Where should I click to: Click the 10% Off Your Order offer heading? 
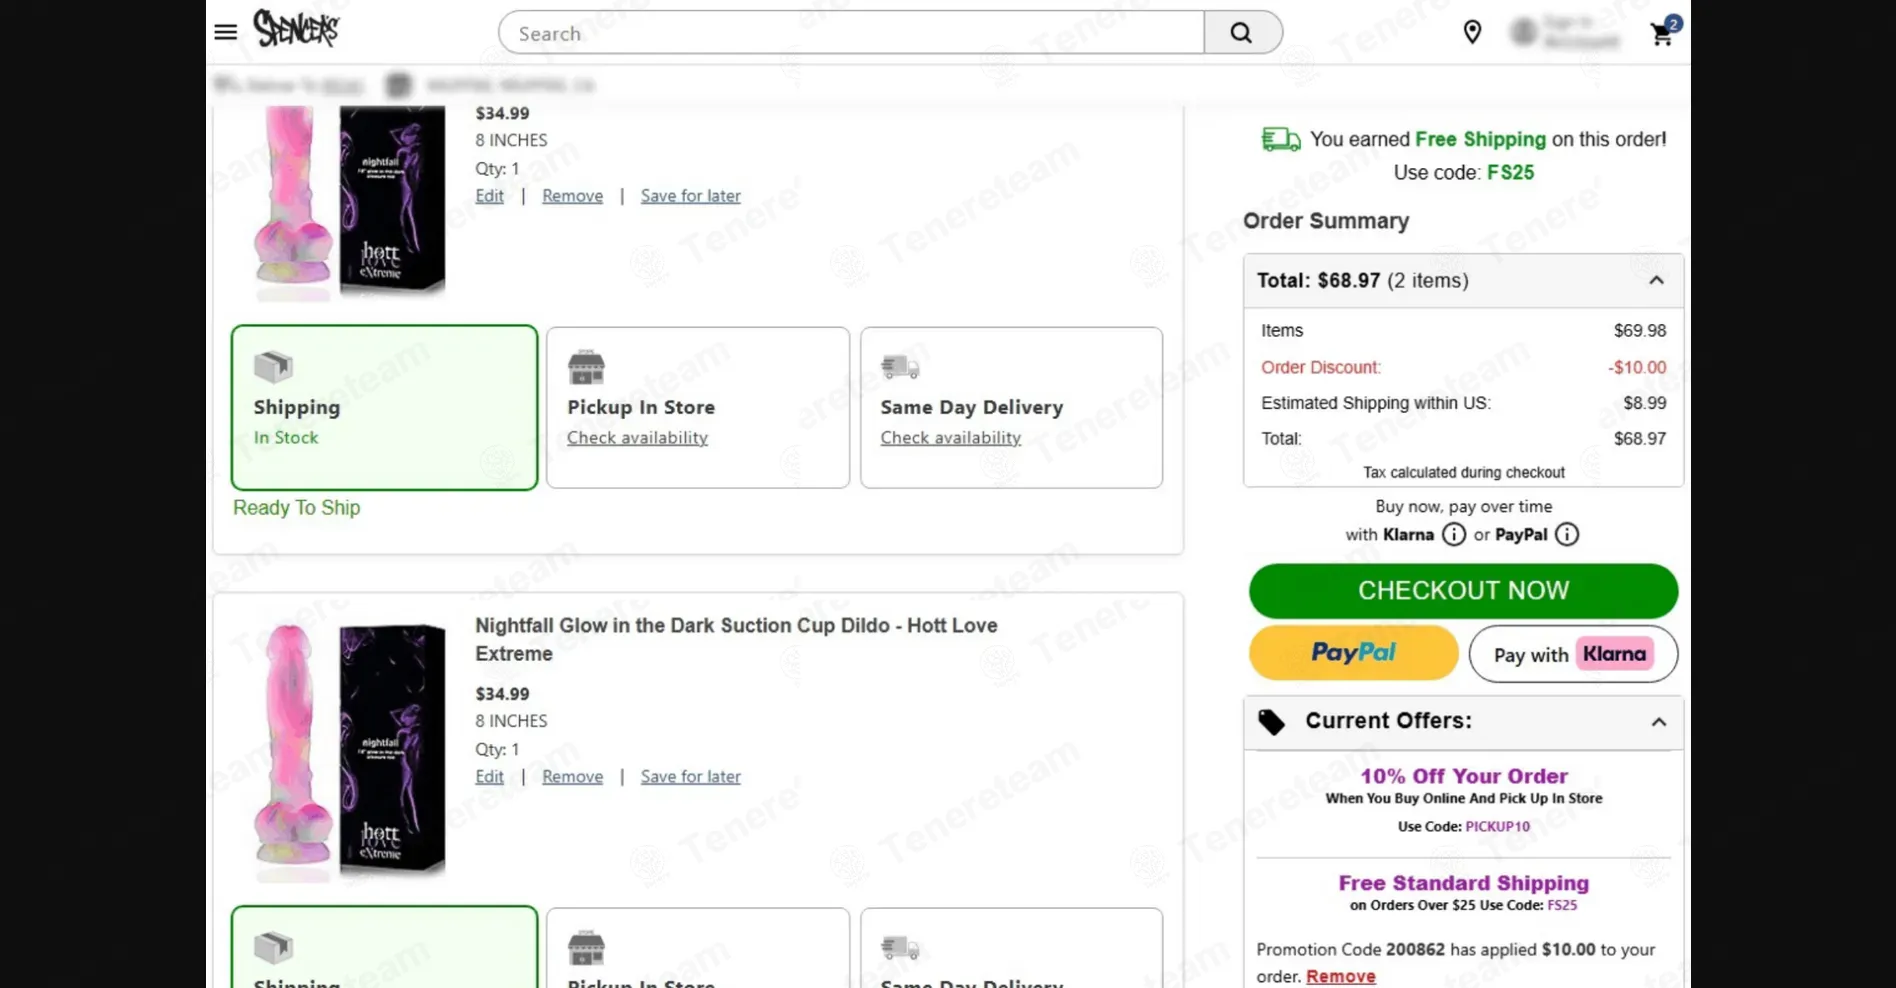pos(1463,777)
